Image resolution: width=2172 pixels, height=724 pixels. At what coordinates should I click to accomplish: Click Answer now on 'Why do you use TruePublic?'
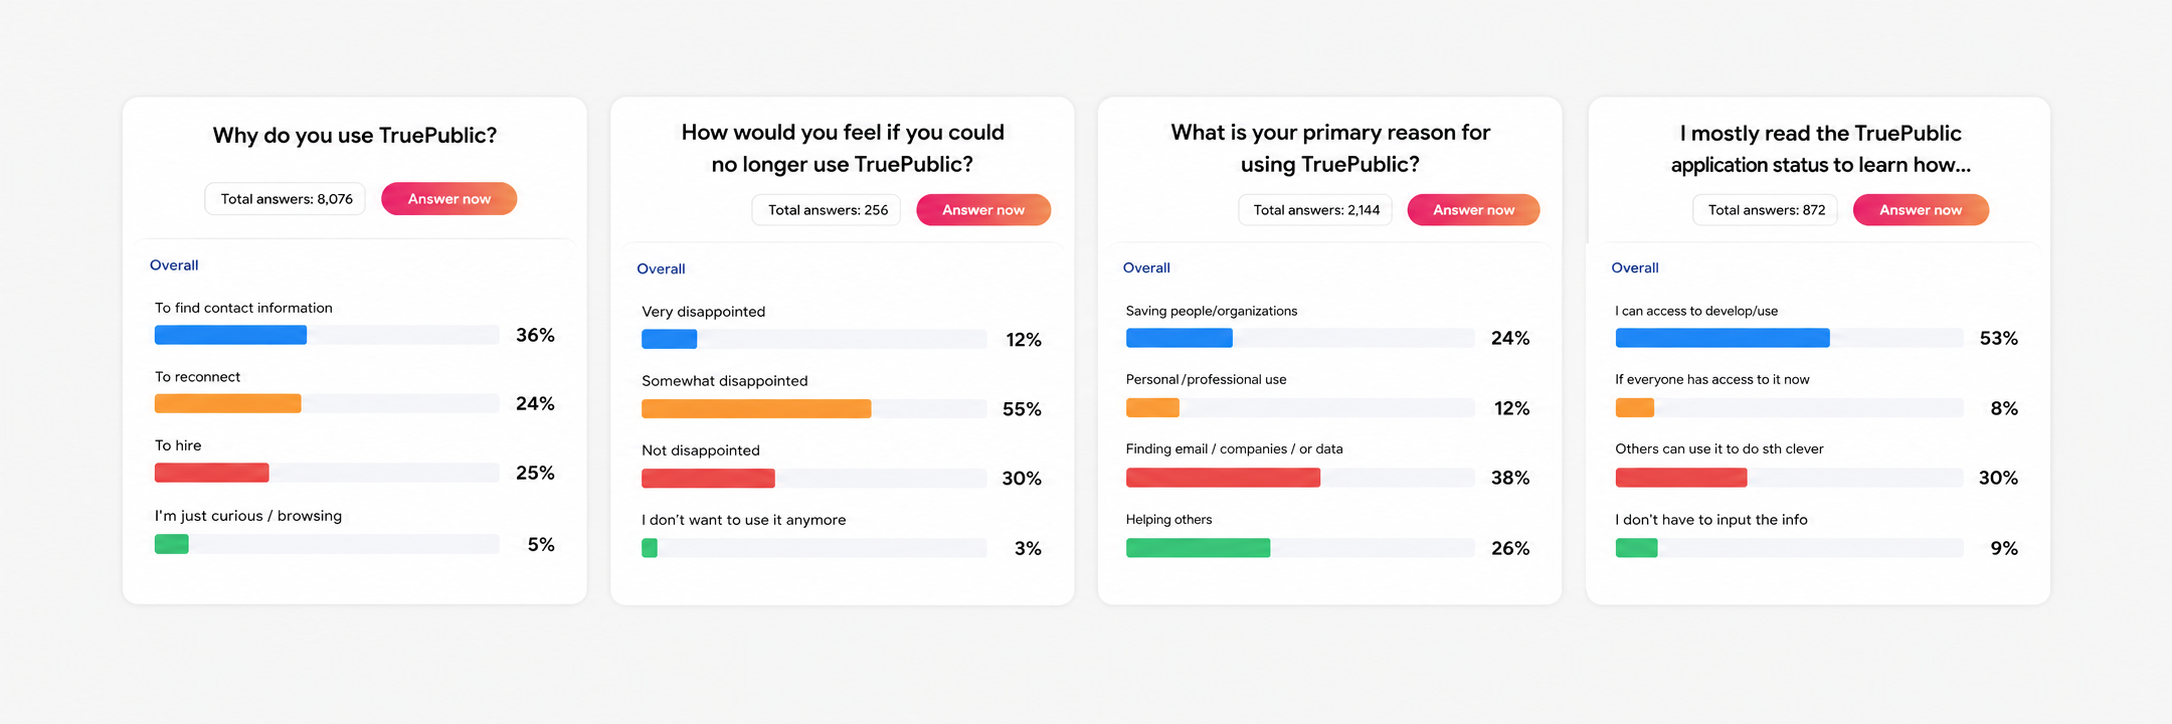(x=449, y=199)
